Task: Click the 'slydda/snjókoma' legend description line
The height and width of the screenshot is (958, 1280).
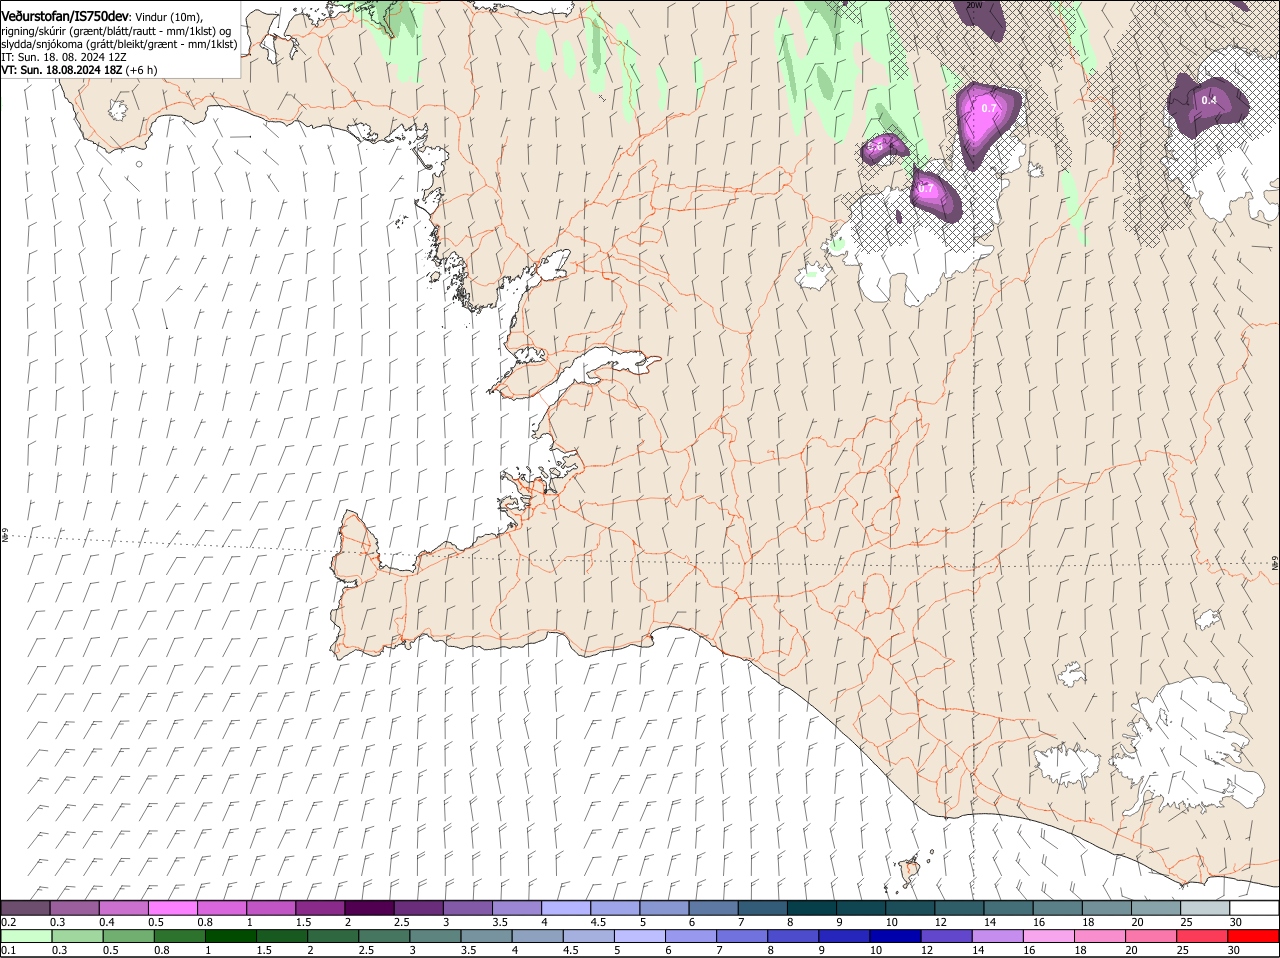Action: [x=119, y=44]
